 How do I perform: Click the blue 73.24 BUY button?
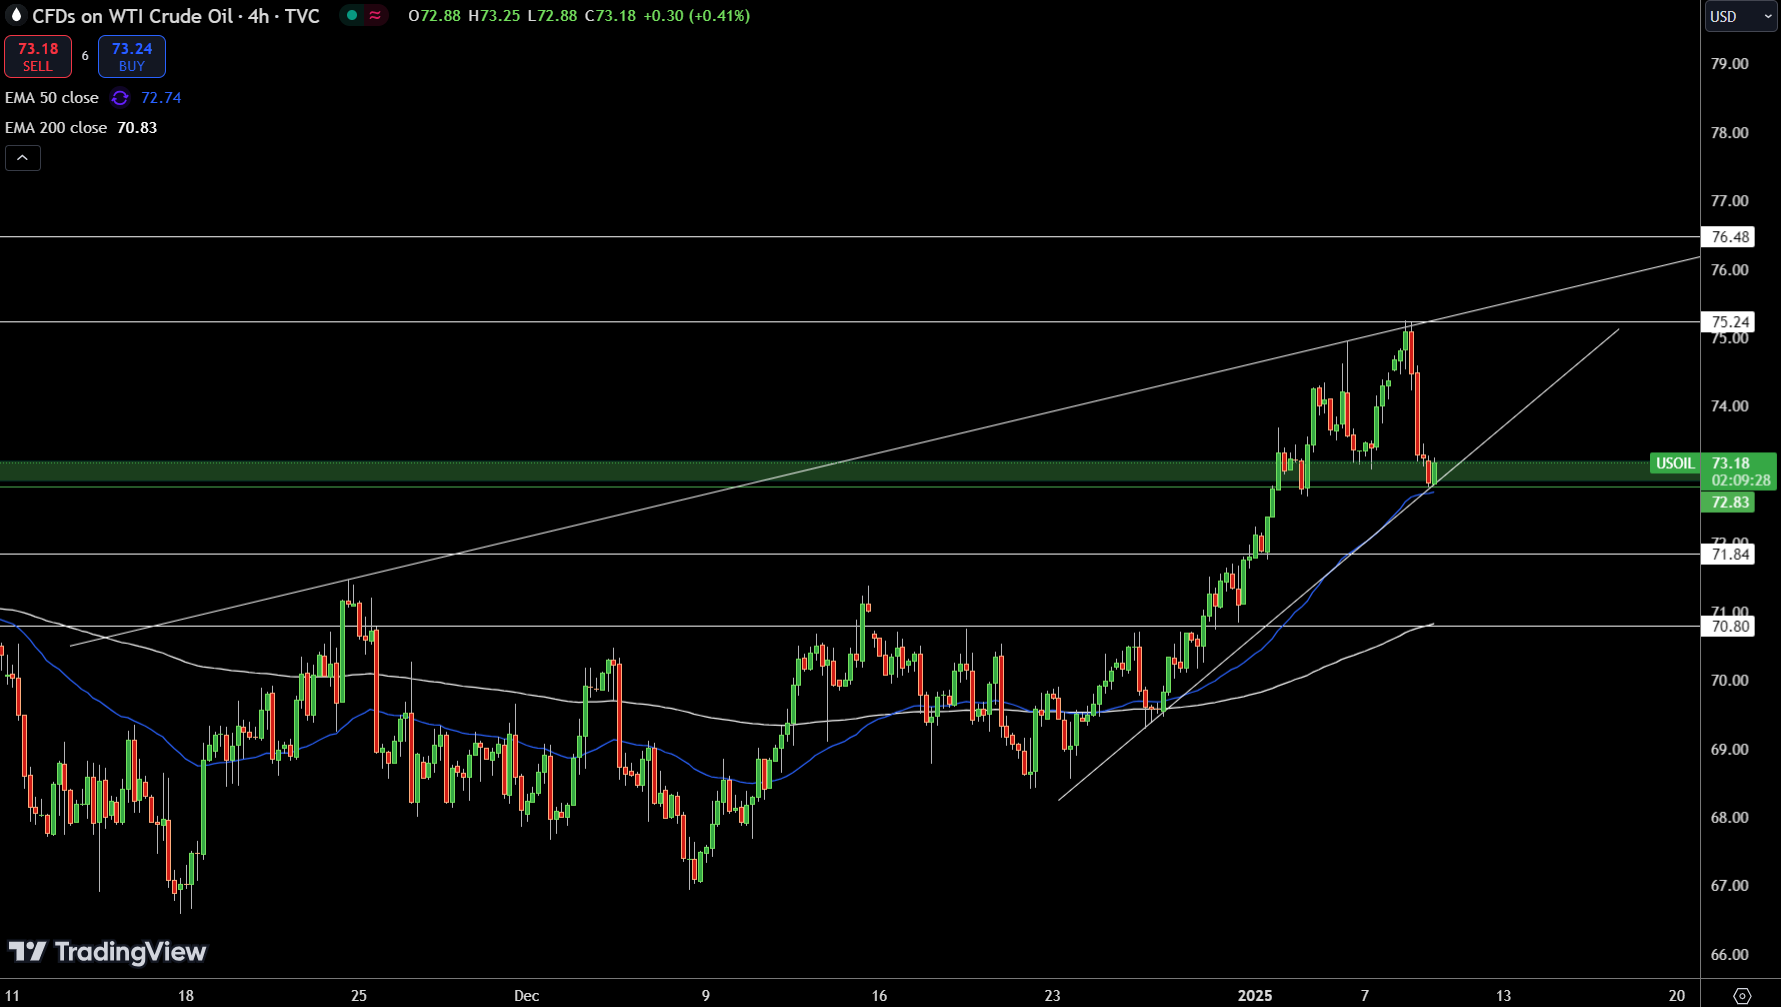pyautogui.click(x=132, y=57)
